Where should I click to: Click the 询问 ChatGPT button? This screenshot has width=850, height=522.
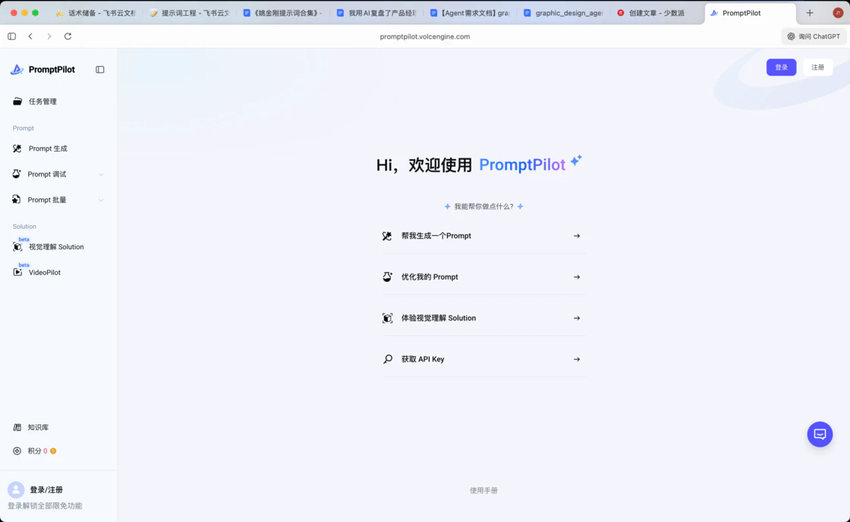[814, 36]
